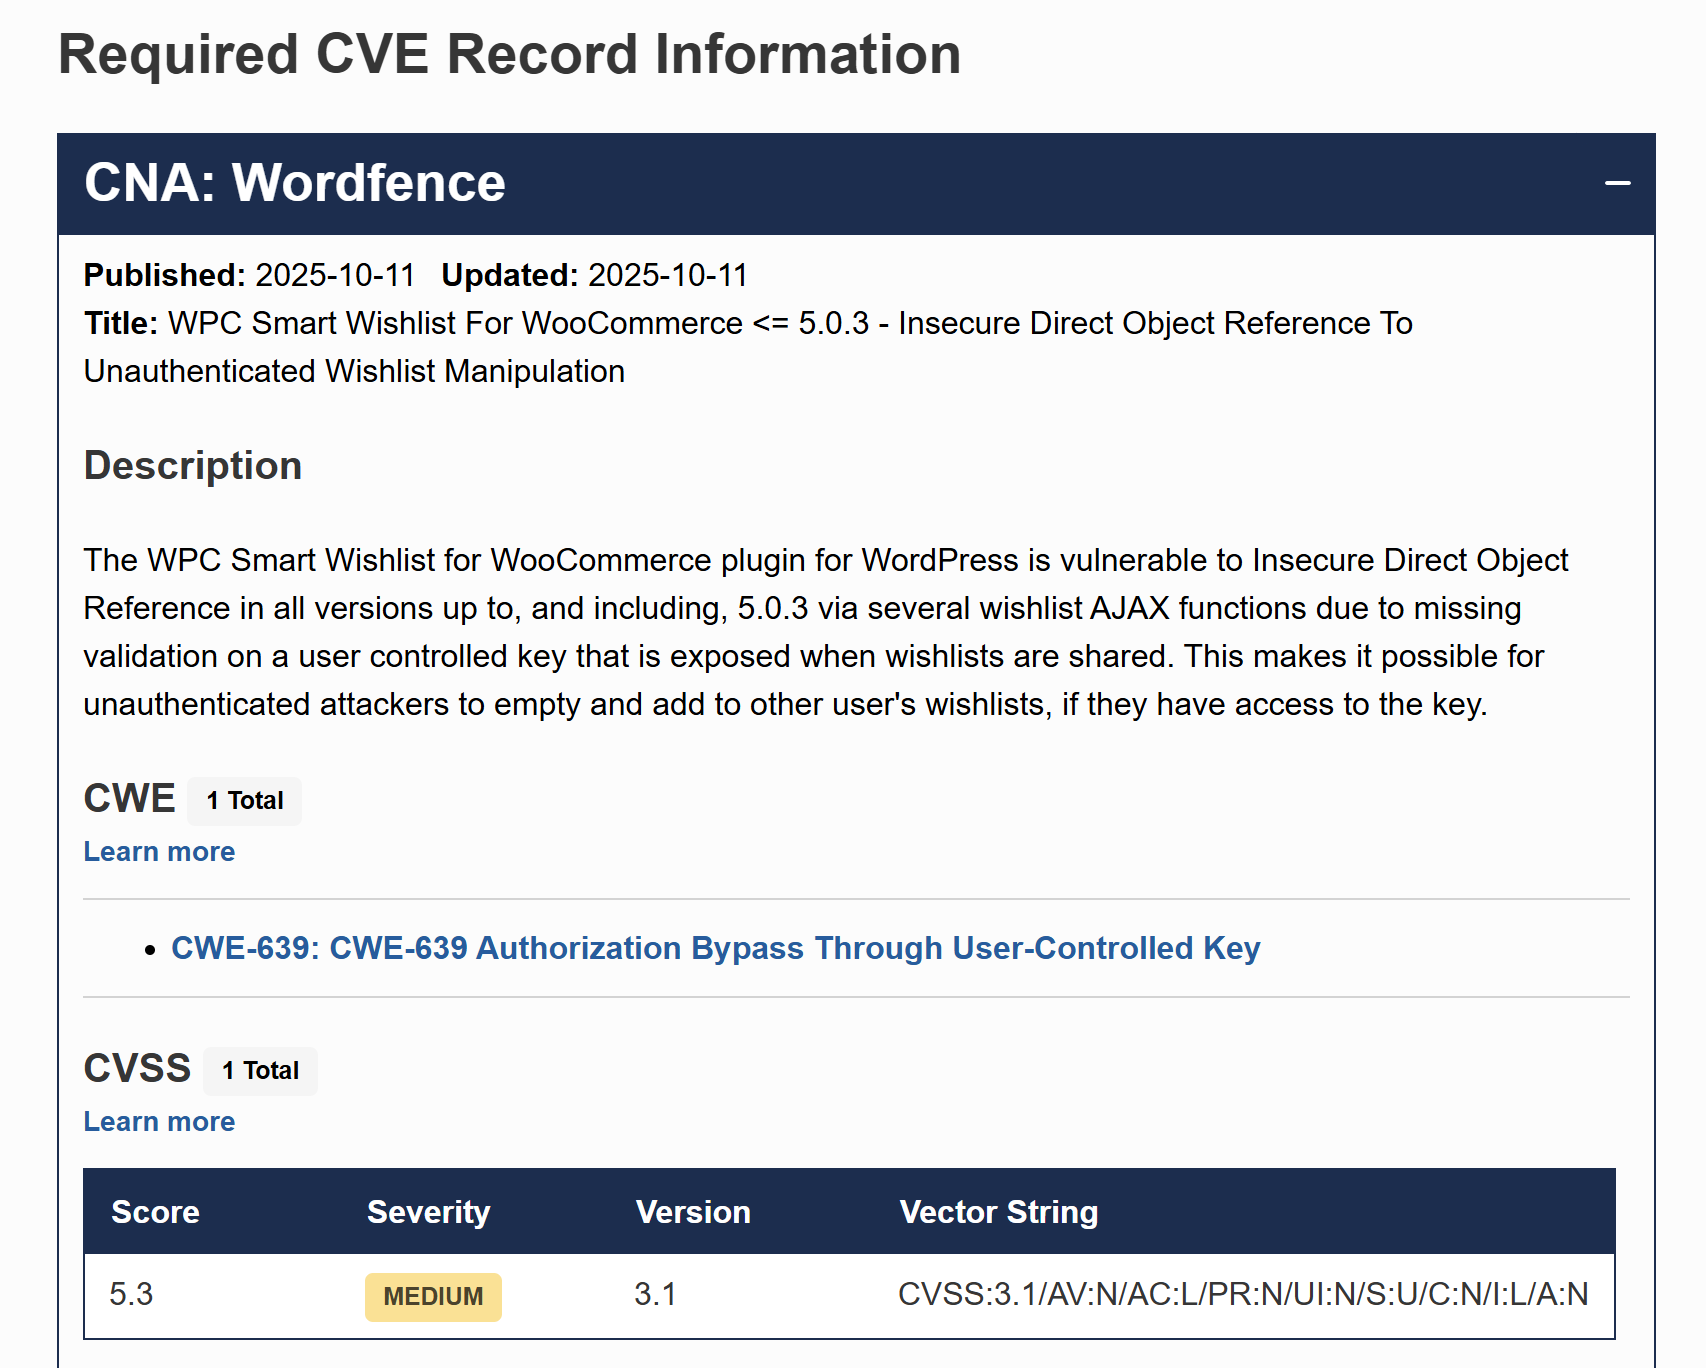Click the CNA: Wordfence header title
The width and height of the screenshot is (1706, 1368).
[295, 183]
